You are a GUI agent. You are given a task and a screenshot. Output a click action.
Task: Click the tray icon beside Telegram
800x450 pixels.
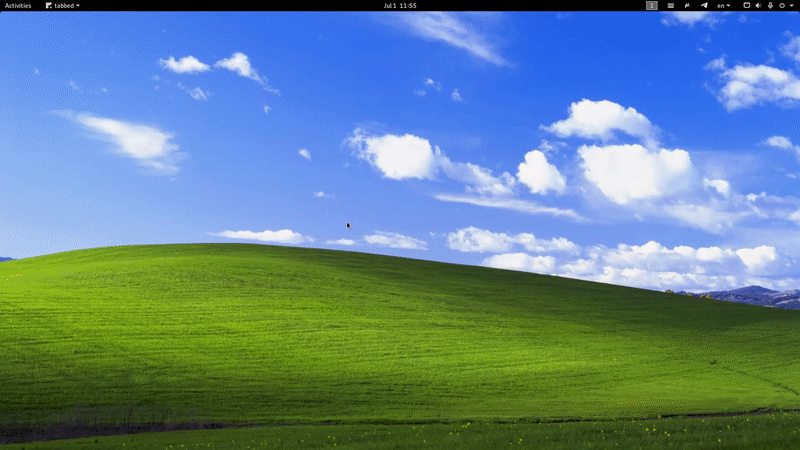(x=687, y=6)
